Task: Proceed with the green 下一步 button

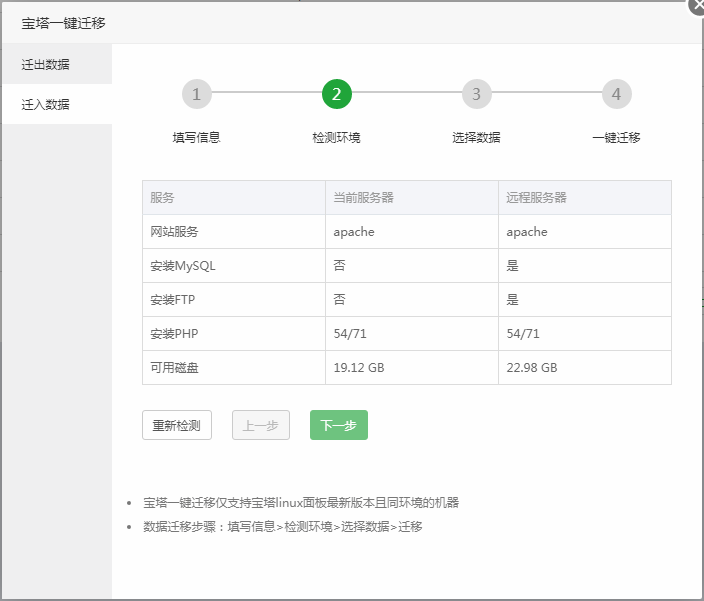Action: [x=338, y=425]
